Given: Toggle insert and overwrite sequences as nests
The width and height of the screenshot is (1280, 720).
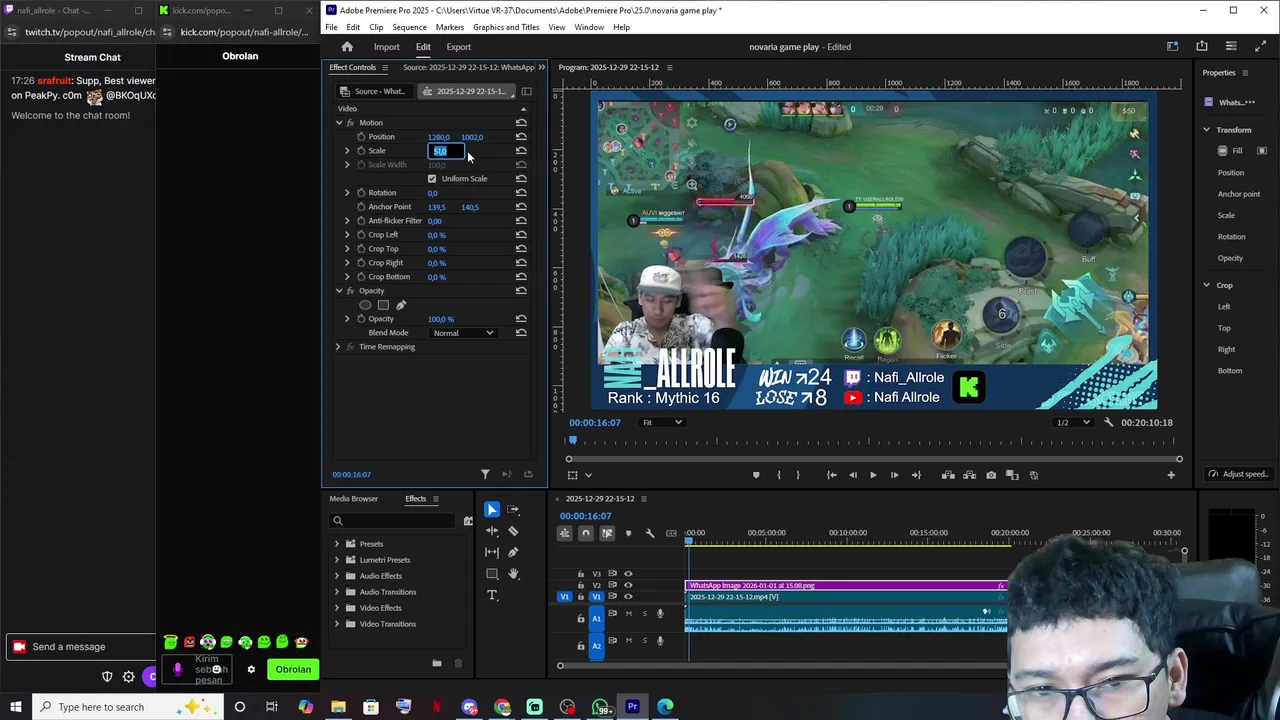Looking at the screenshot, I should 565,533.
